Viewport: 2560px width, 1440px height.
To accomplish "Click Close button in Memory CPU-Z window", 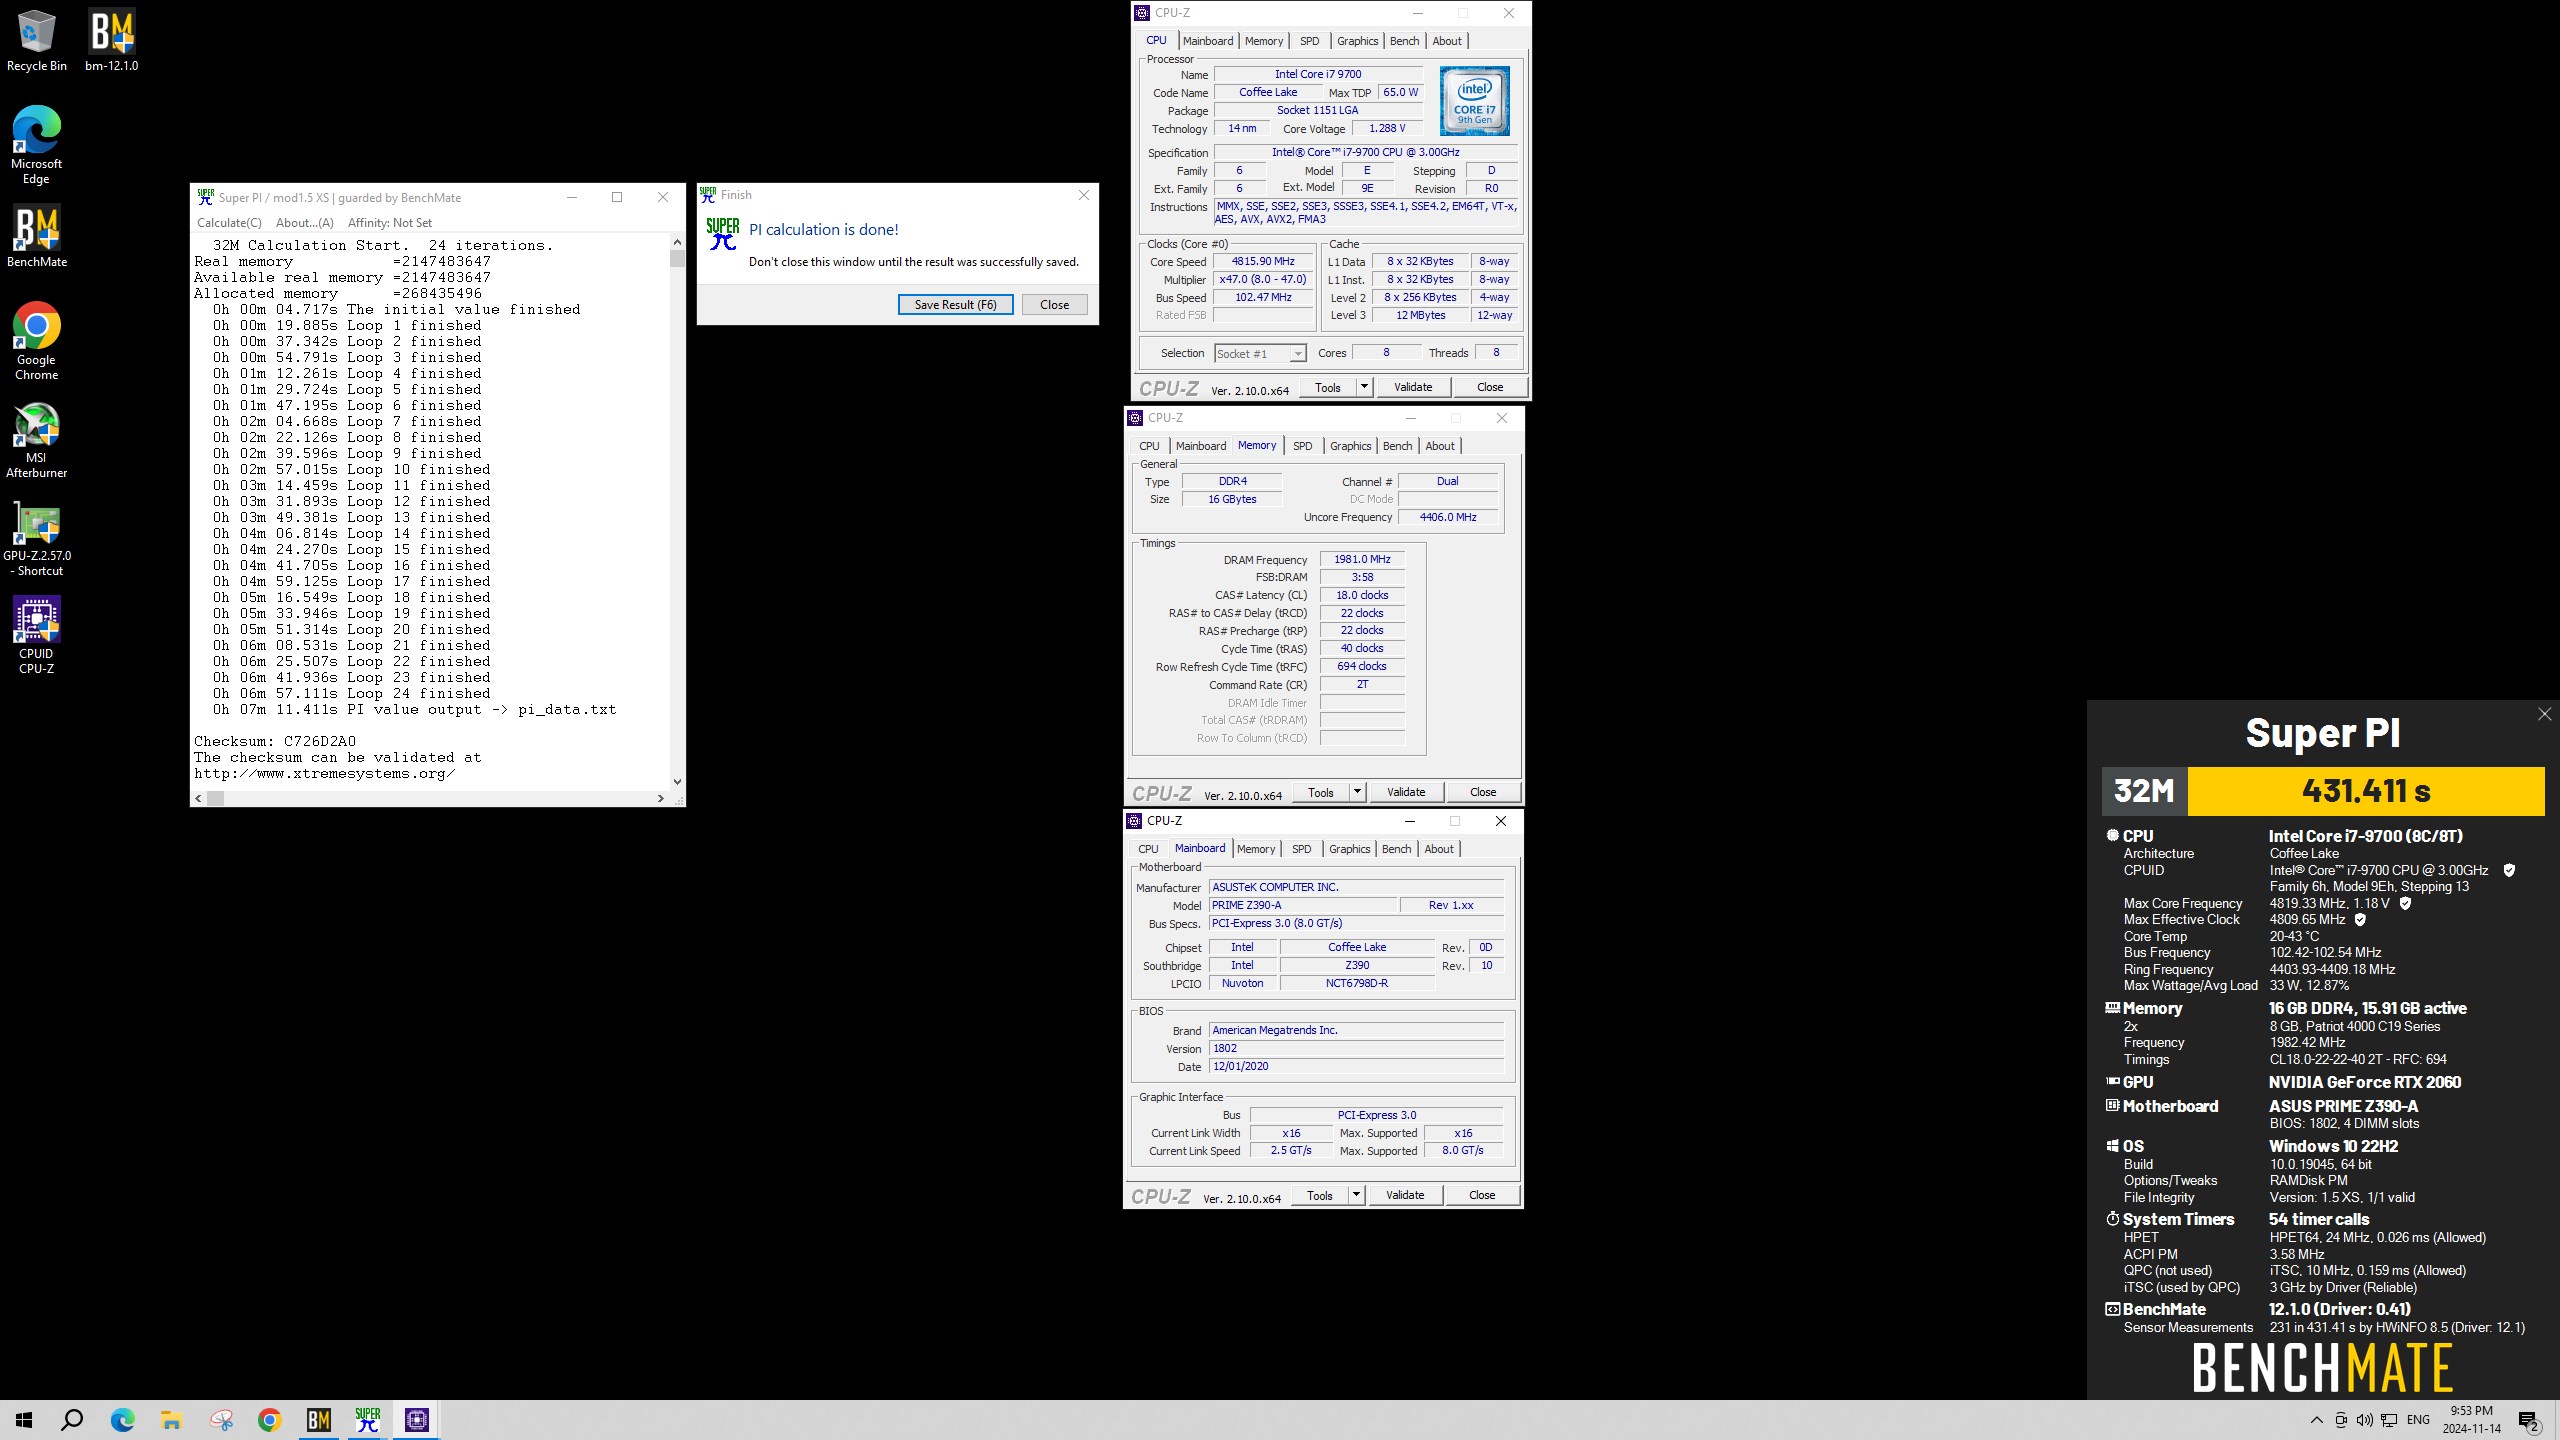I will point(1482,792).
